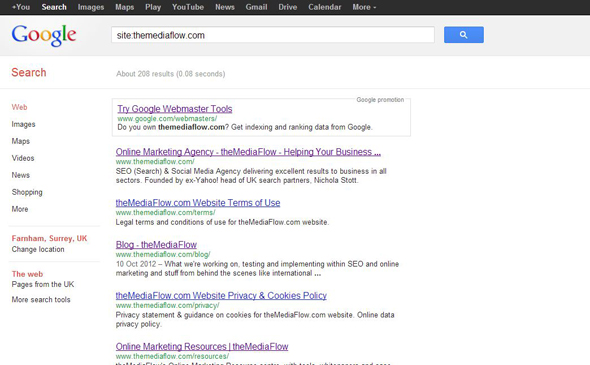
Task: Open Try Google Webmaster Tools link
Action: click(x=175, y=109)
